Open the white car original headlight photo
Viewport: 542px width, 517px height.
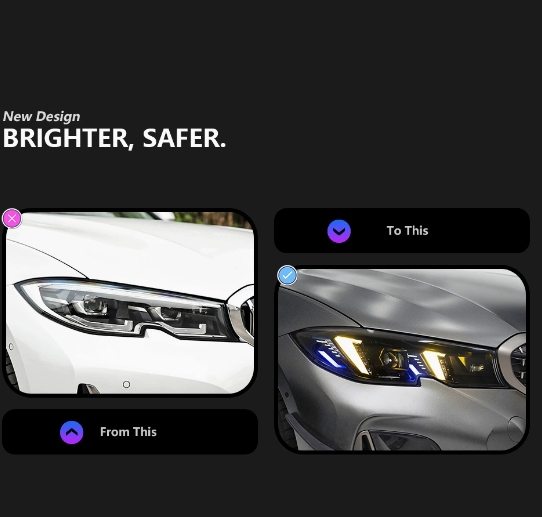pos(130,303)
